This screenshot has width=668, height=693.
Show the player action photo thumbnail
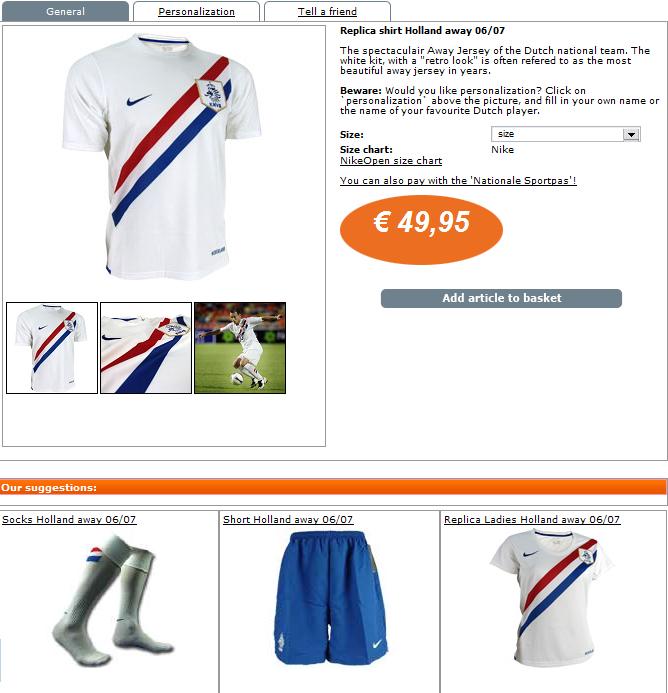point(240,348)
